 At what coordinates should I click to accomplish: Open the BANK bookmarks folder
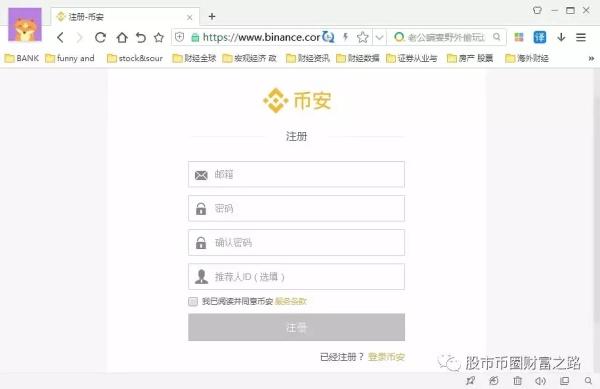[x=22, y=58]
